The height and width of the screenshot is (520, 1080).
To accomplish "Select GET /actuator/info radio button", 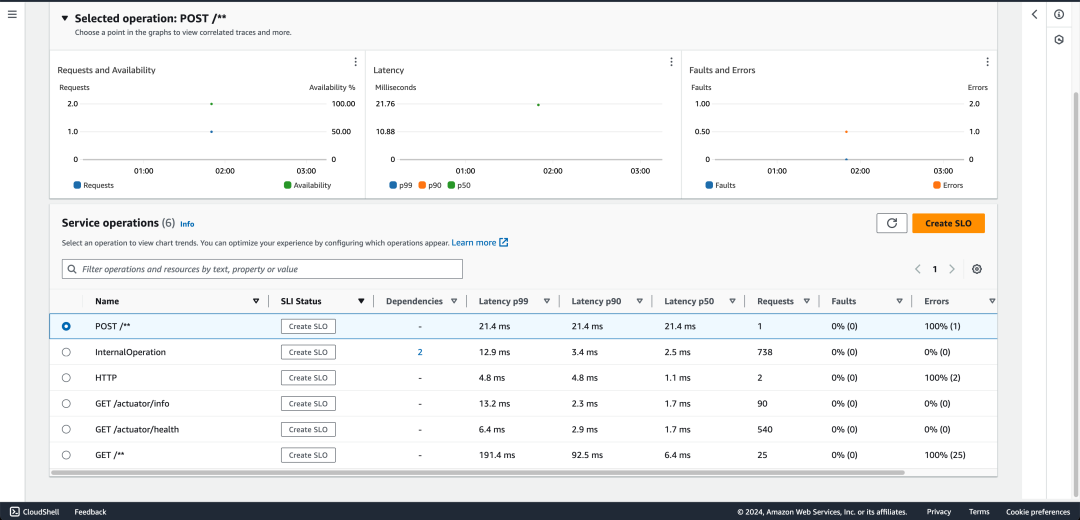I will [66, 404].
